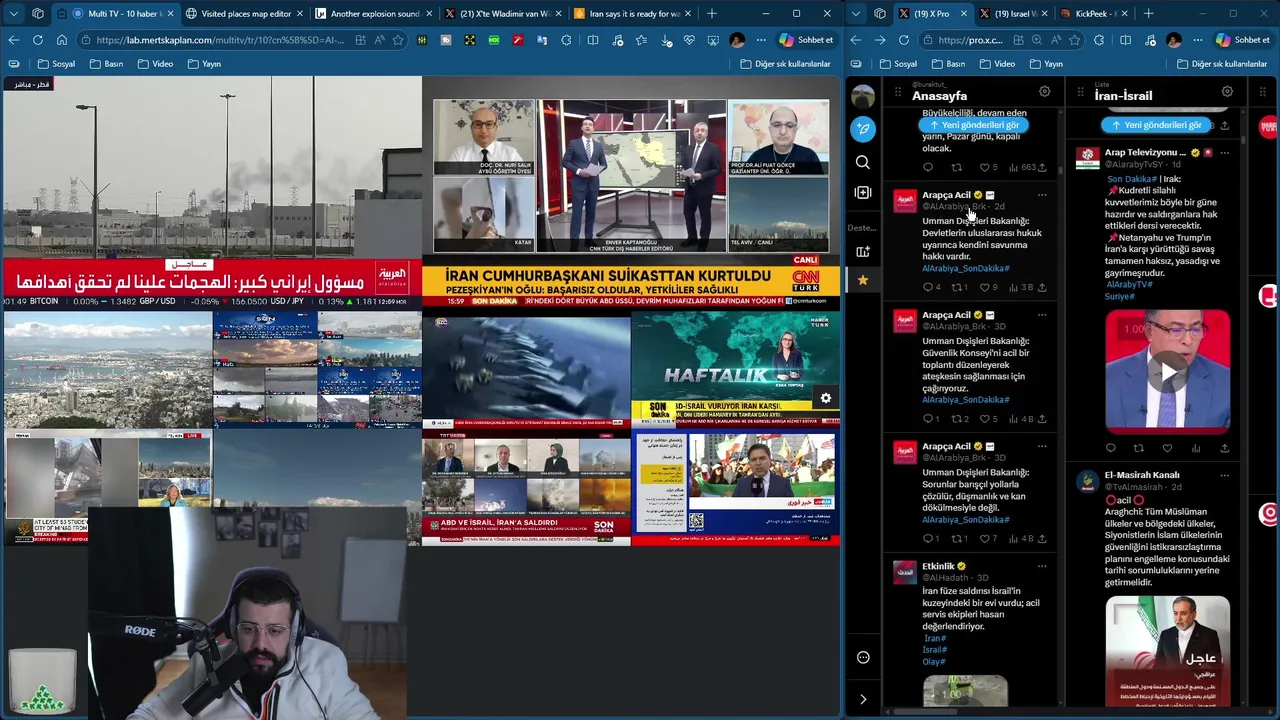Viewport: 1280px width, 720px height.
Task: Open Diğer sık kullanılanlar folder in right window
Action: [x=1224, y=64]
